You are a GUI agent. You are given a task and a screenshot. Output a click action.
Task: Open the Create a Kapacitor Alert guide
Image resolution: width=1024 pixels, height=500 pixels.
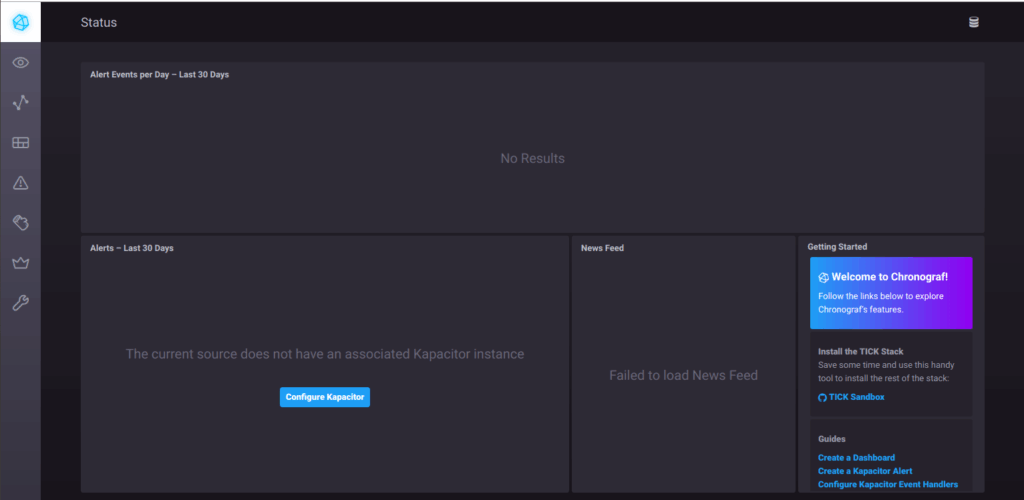click(865, 471)
